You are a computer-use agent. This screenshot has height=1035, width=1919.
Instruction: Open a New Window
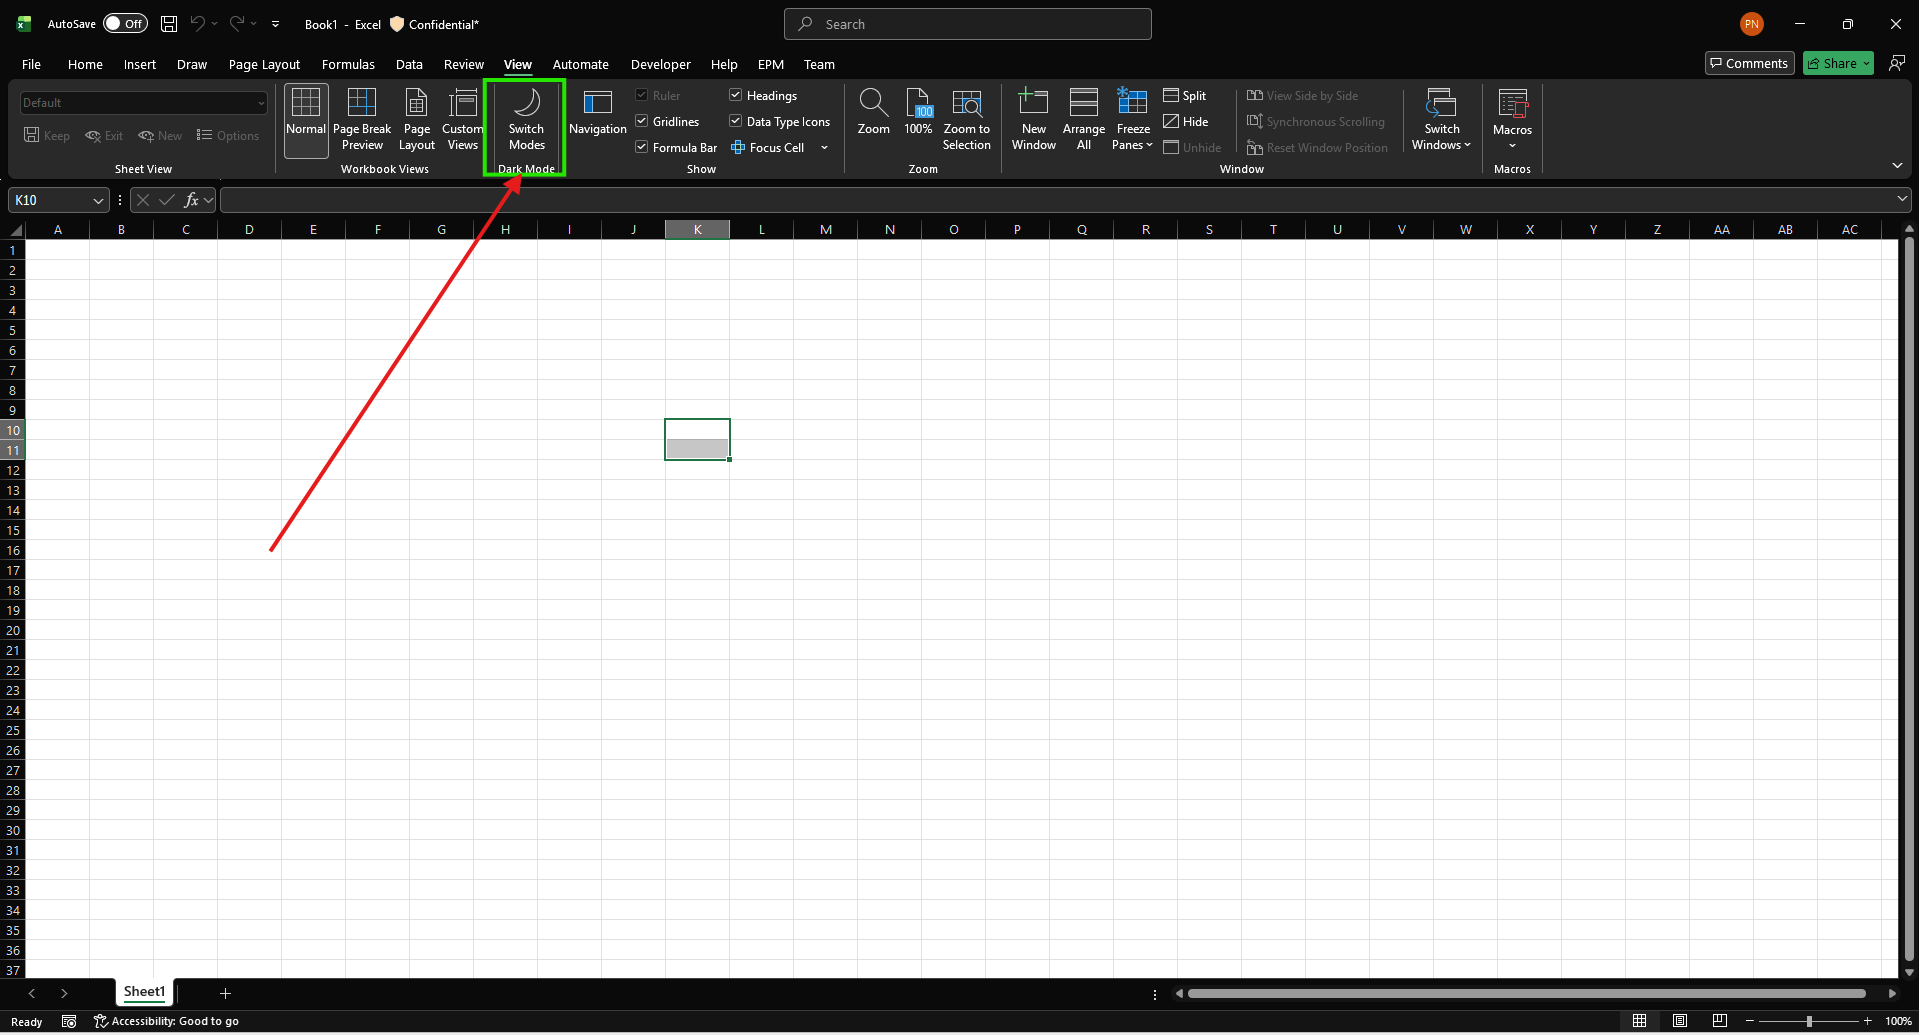pyautogui.click(x=1033, y=120)
